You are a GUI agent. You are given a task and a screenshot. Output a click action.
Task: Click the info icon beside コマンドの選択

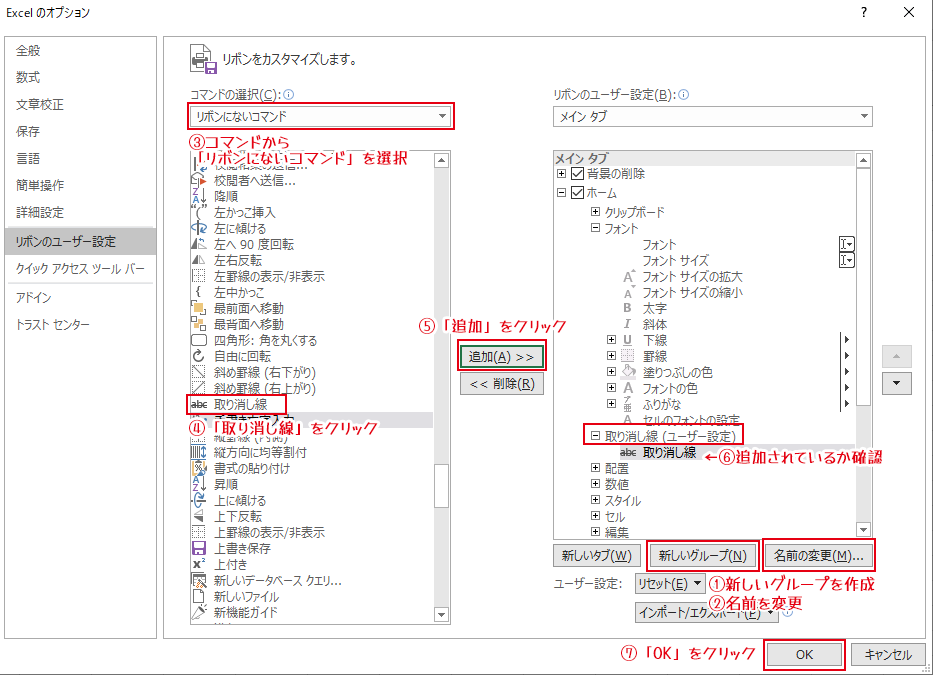[289, 95]
